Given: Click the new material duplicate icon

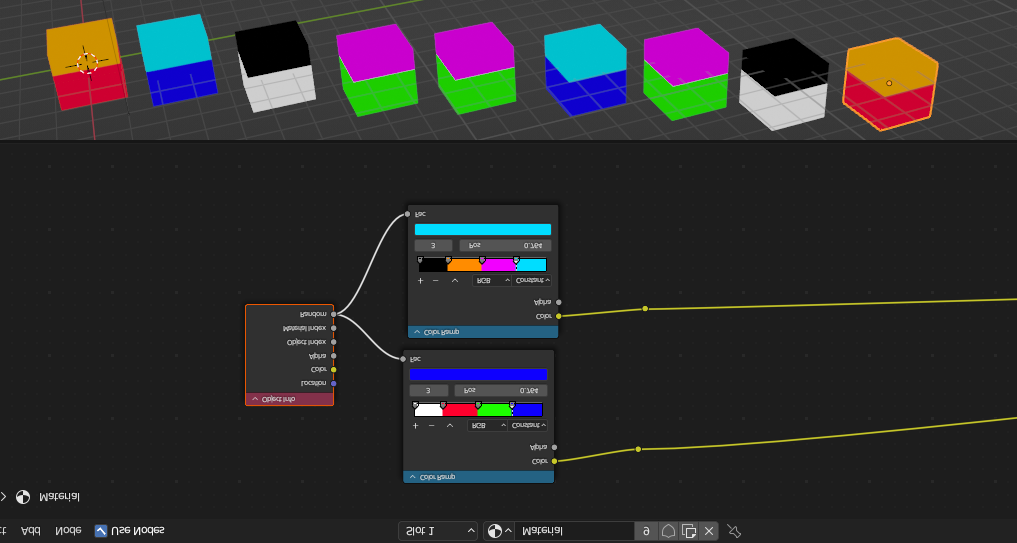Looking at the screenshot, I should pos(688,531).
